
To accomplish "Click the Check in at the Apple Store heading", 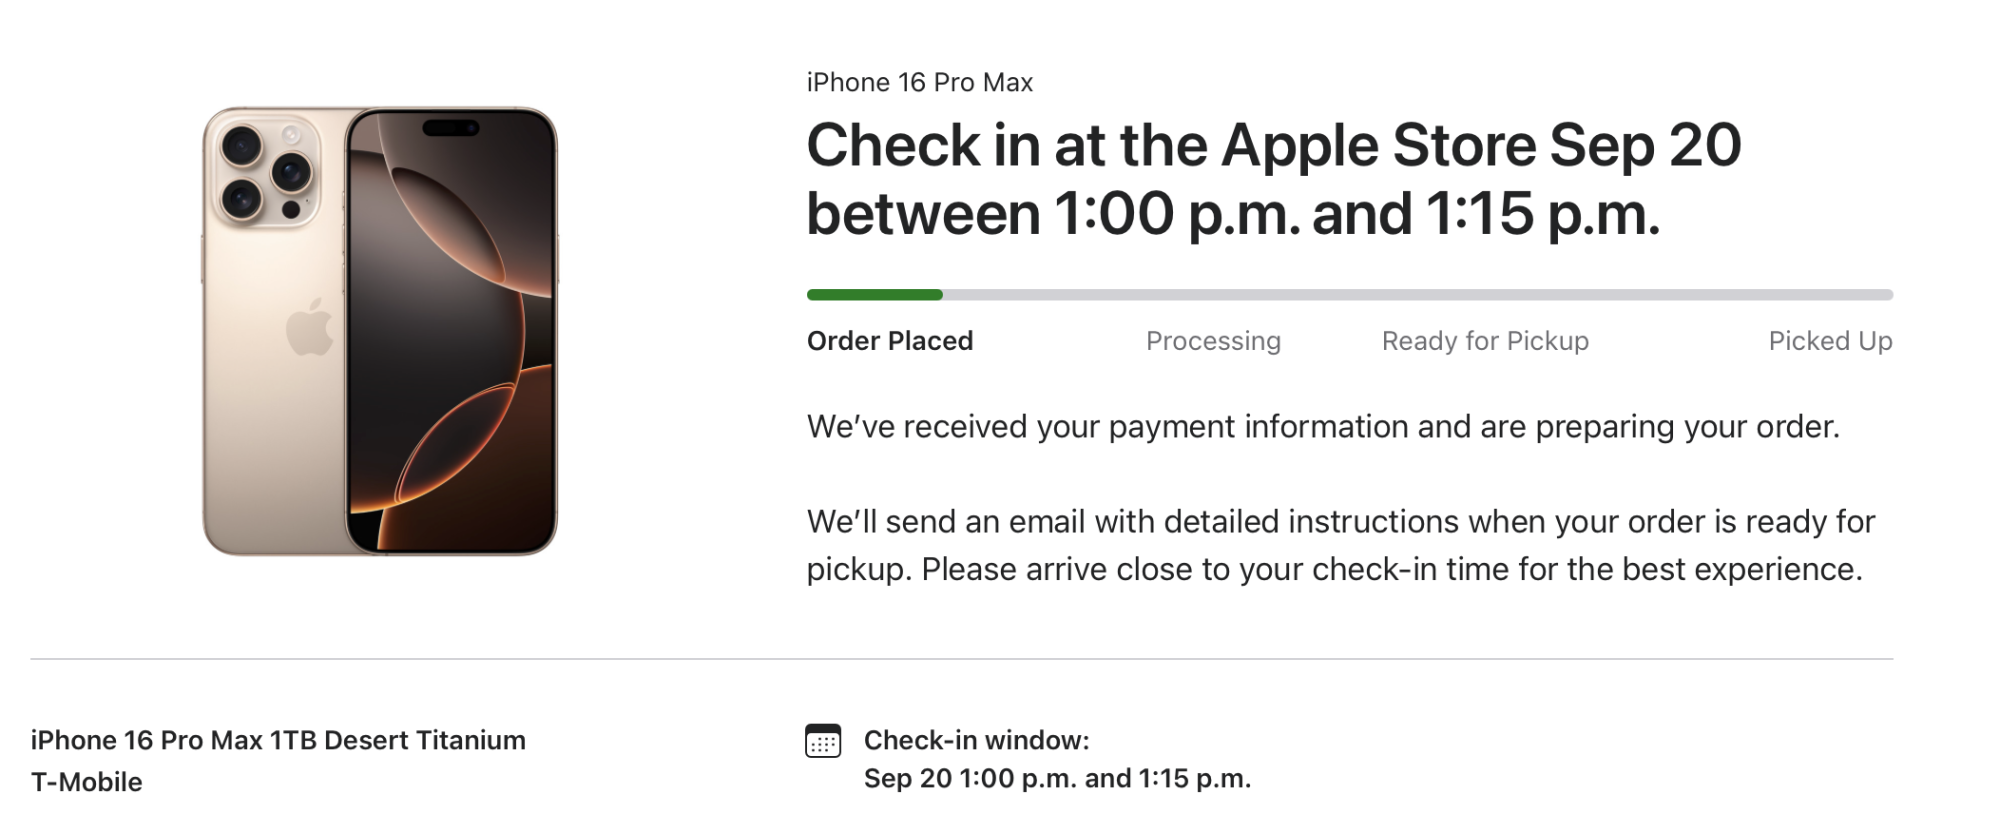I will tap(1273, 179).
